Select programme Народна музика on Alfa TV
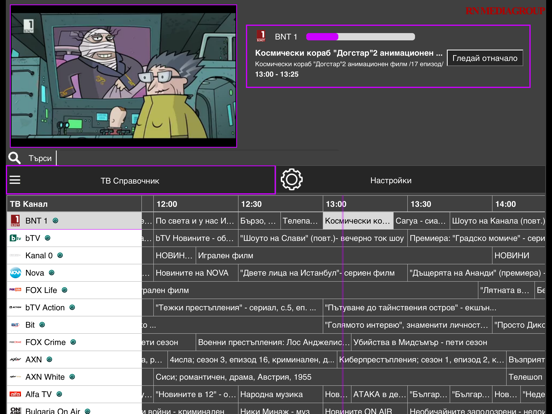Viewport: 552px width, 414px height. 280,394
